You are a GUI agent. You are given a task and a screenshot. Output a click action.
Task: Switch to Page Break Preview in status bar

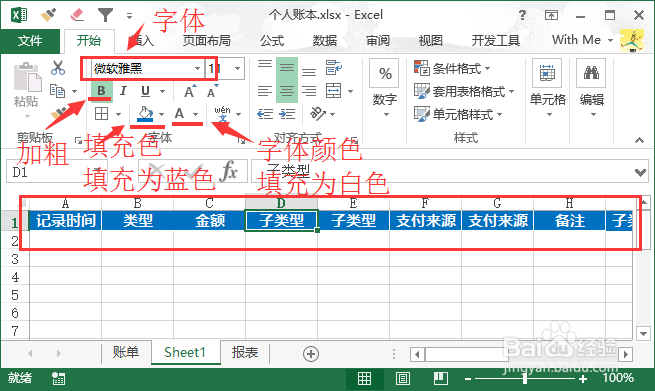(440, 379)
